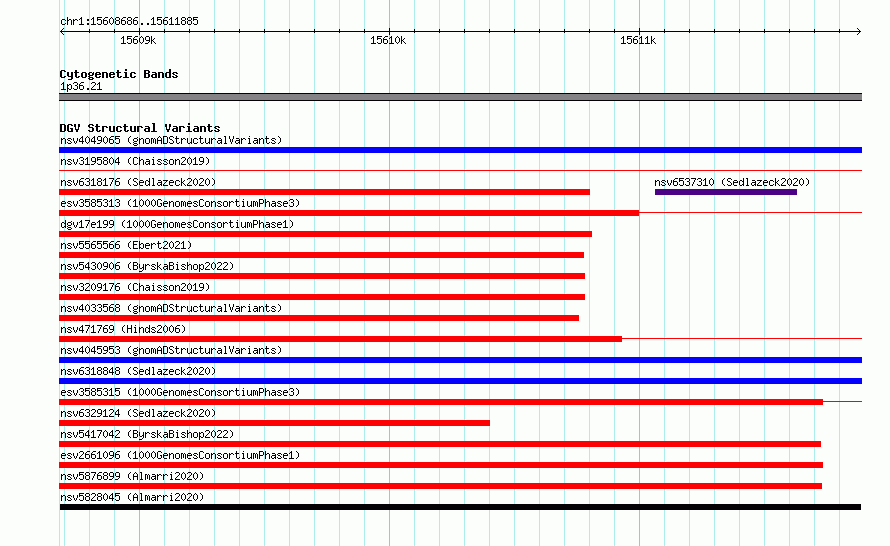This screenshot has width=890, height=546.
Task: Open the esv2661096 (1000GenomesConsortiumPhase1) label
Action: (x=180, y=455)
